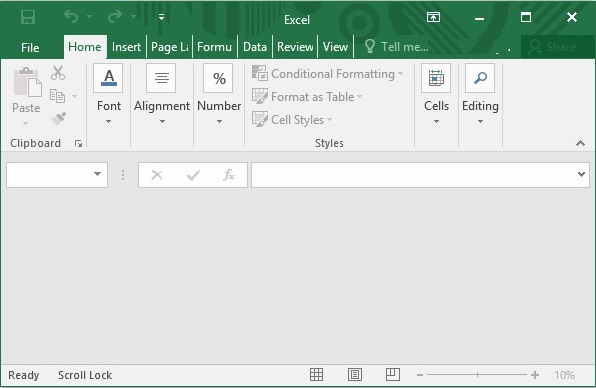Screen dimensions: 596x388
Task: Select the View tab
Action: 335,47
